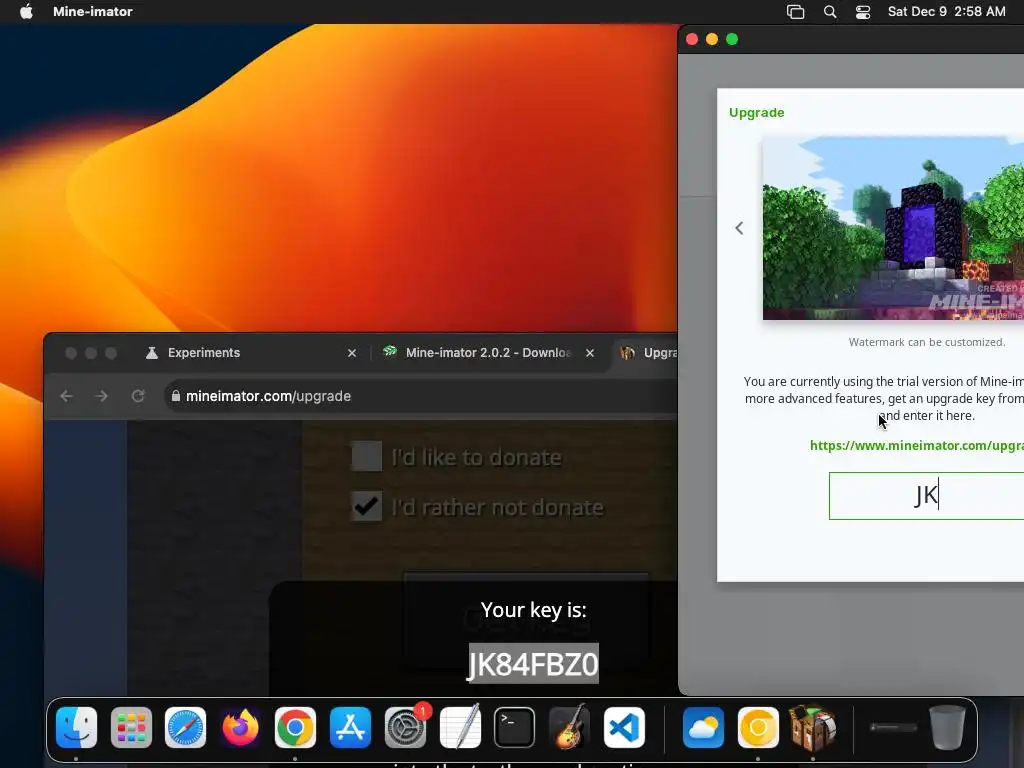1024x768 pixels.
Task: Open the cloud weather app in dock
Action: coord(703,727)
